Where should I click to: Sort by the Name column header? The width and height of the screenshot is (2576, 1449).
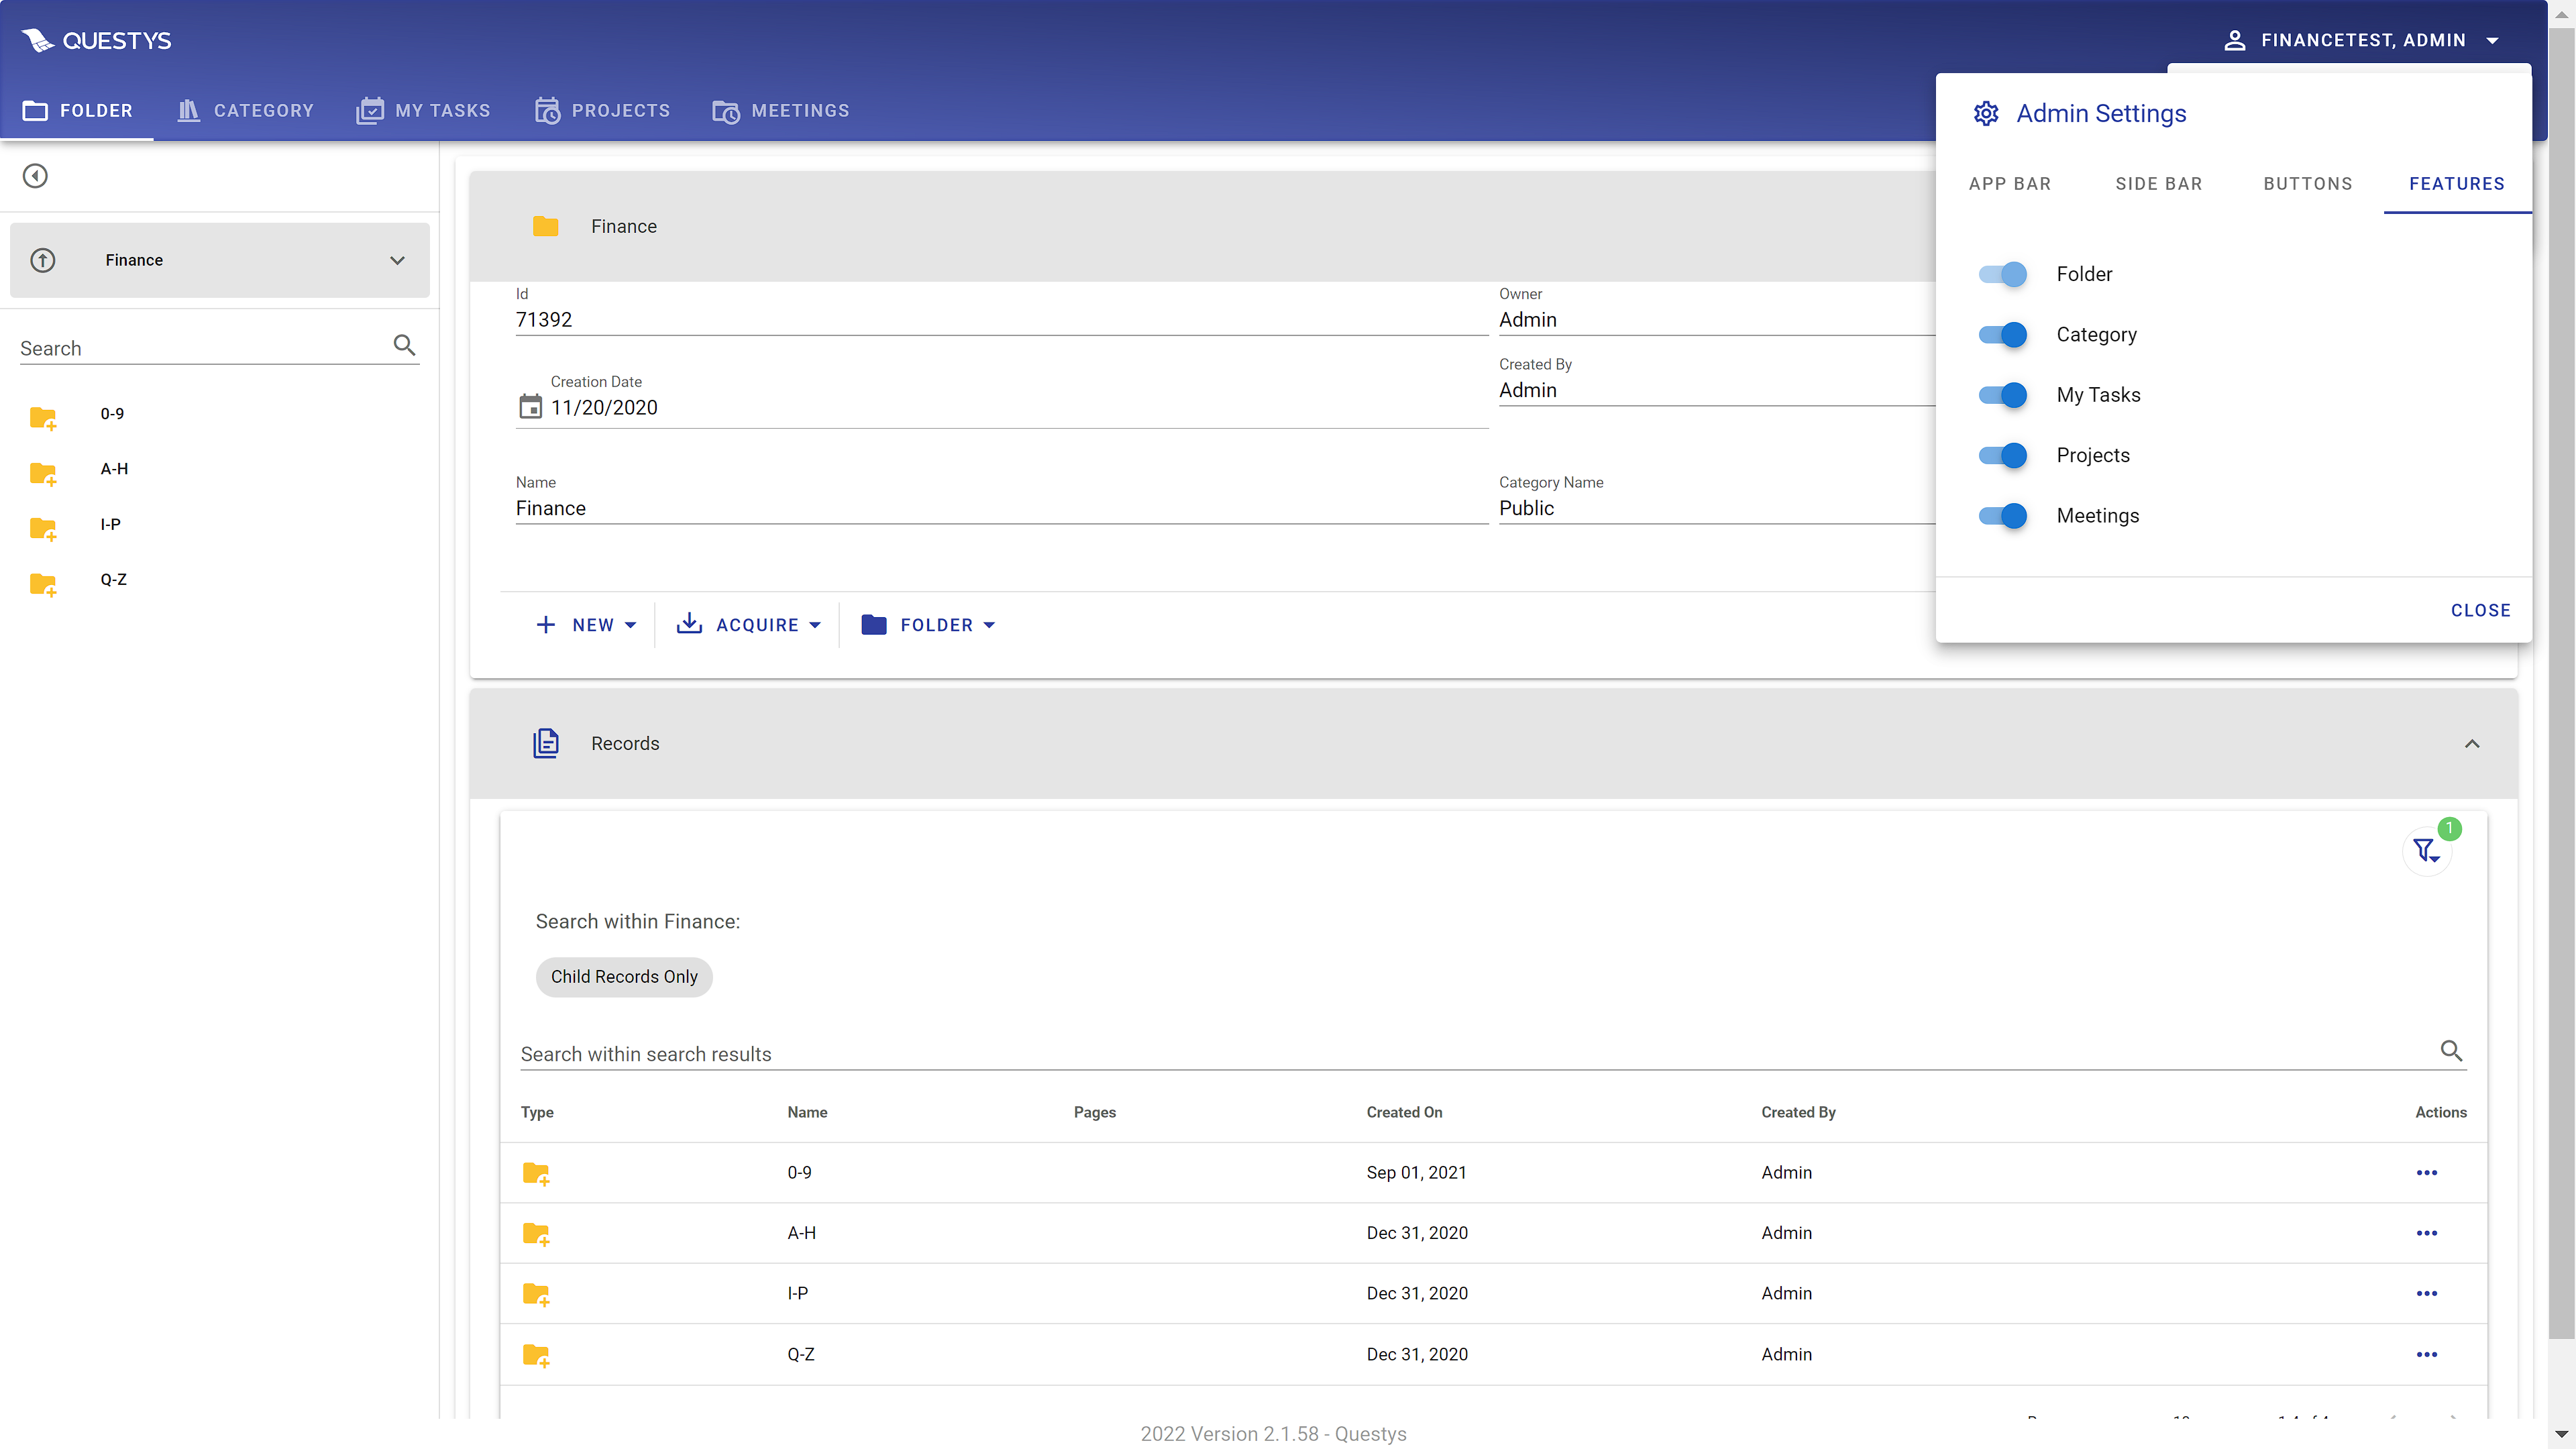click(807, 1112)
